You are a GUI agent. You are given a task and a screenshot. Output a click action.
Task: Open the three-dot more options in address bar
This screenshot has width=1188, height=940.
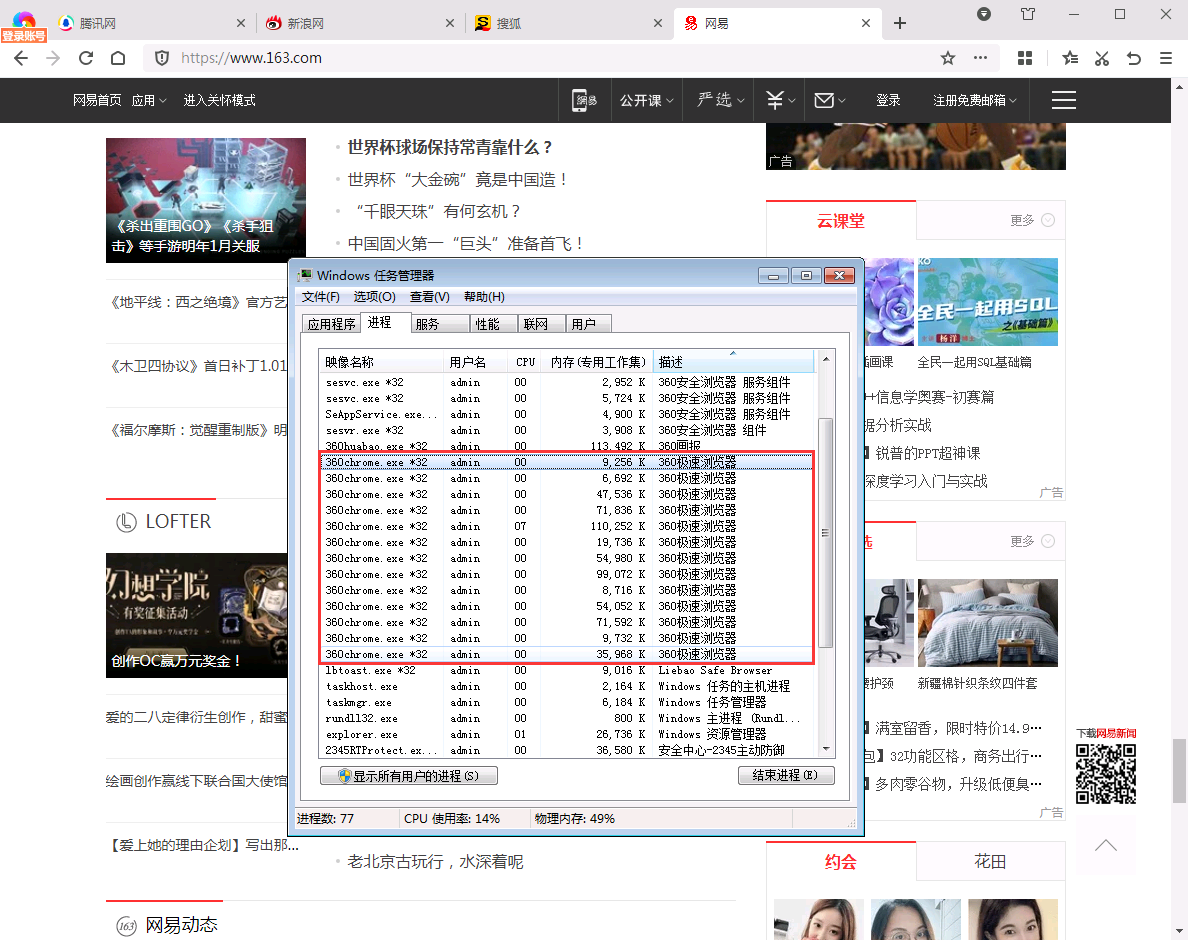coord(980,58)
